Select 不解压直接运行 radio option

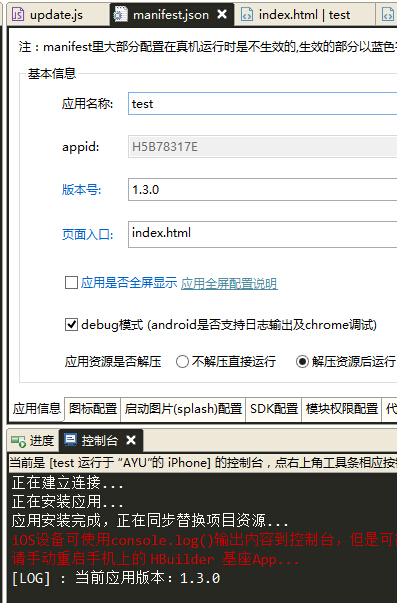[182, 361]
